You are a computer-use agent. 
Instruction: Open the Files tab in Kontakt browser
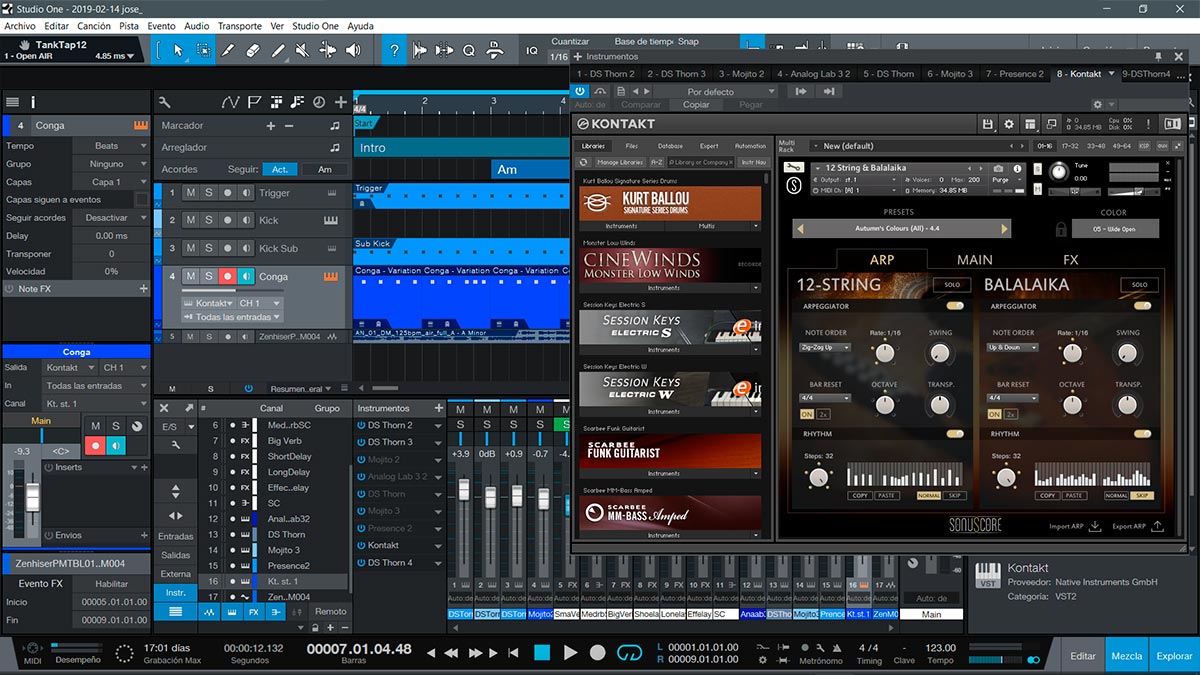coord(632,146)
